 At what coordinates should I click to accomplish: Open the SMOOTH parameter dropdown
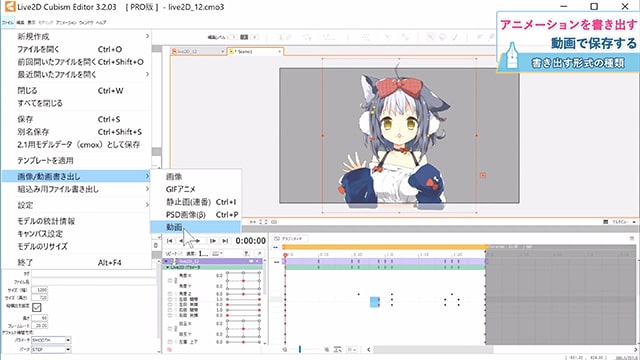point(51,340)
